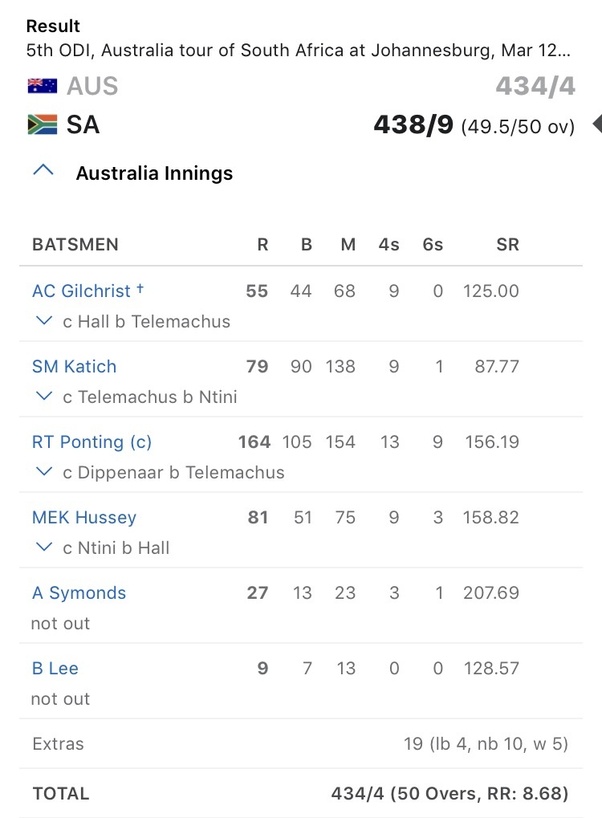Expand AC Gilchrist dismissal details

tap(43, 321)
